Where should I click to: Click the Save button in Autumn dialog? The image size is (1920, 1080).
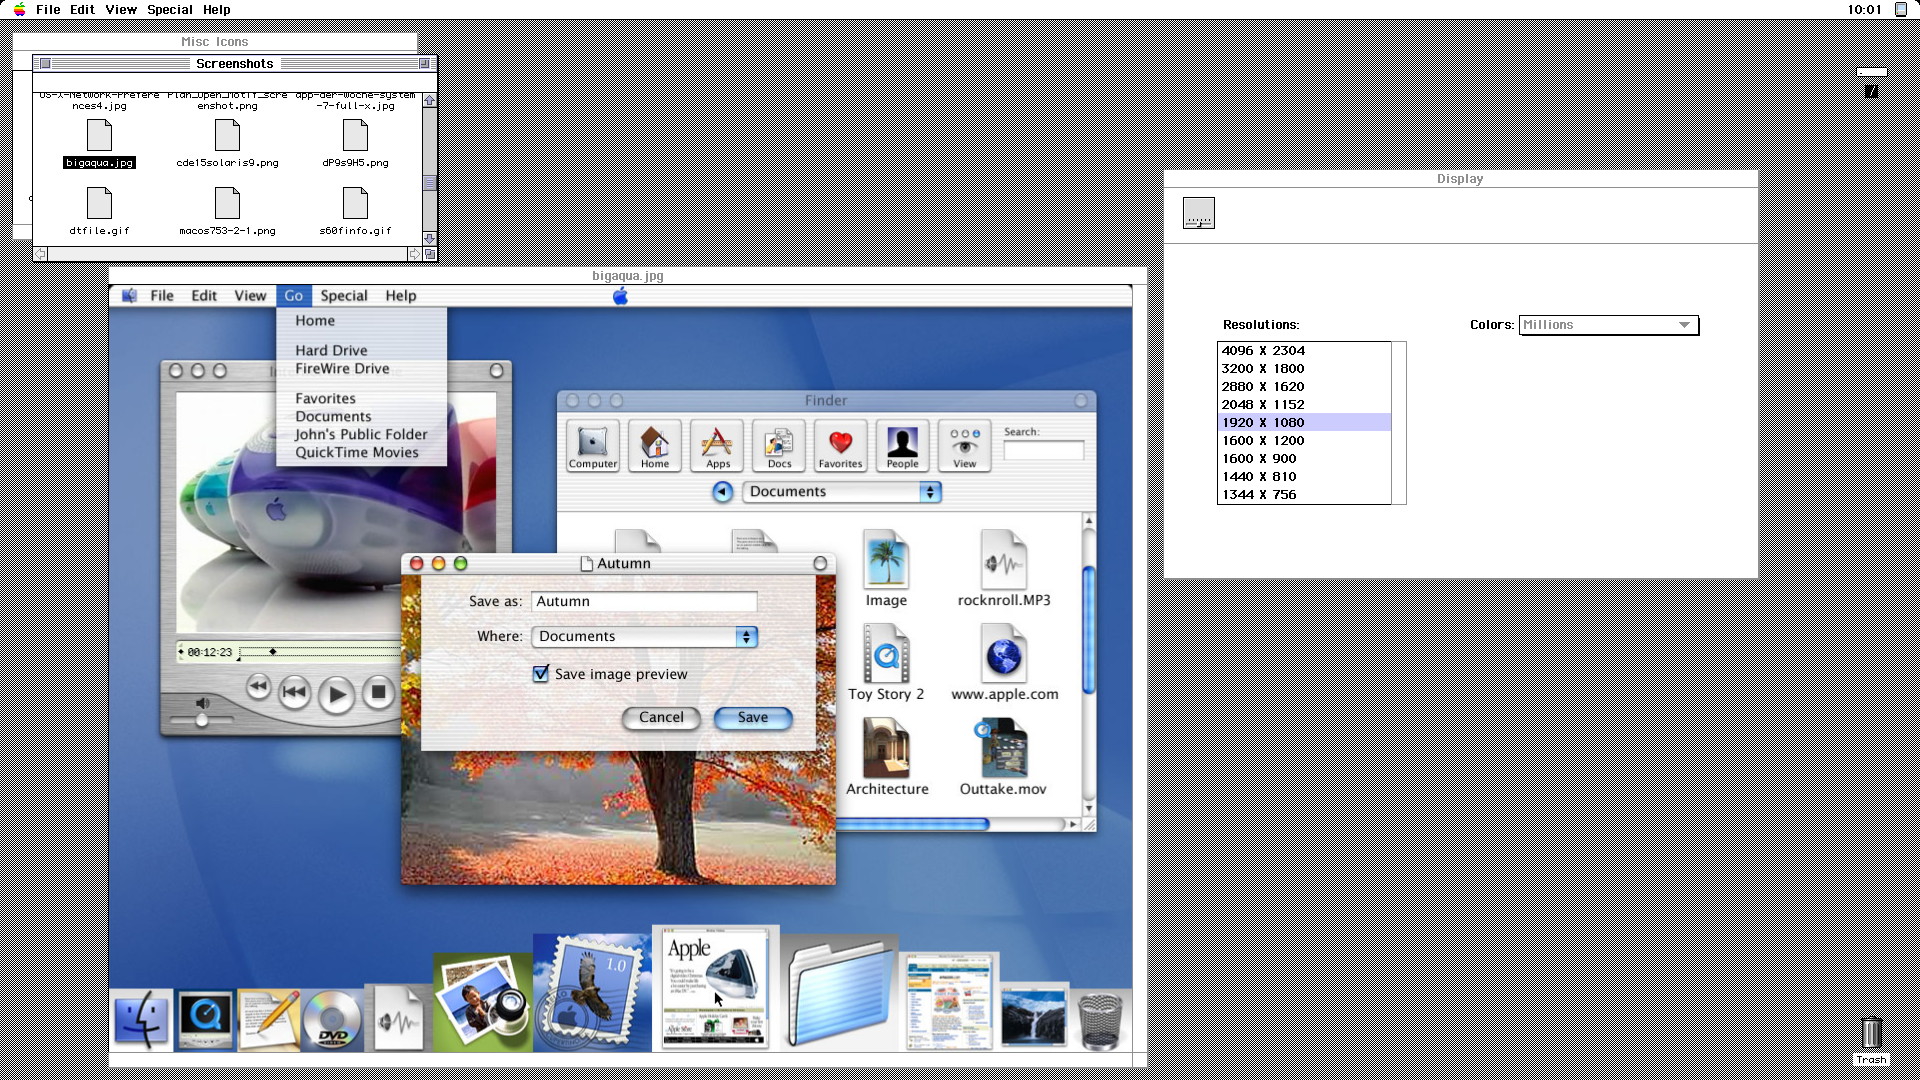(753, 718)
